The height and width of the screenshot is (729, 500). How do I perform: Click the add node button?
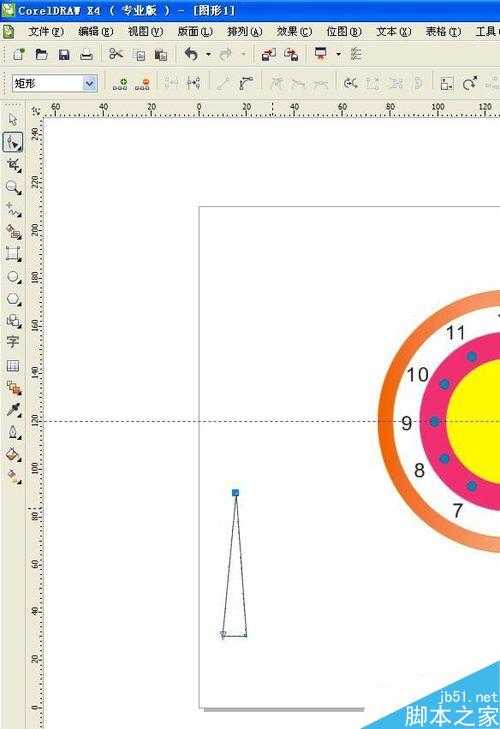click(x=120, y=84)
